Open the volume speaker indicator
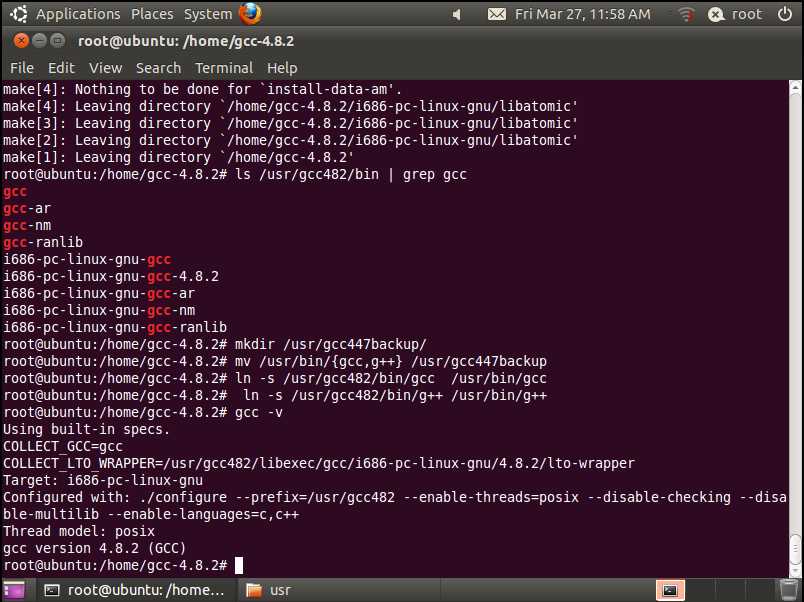The width and height of the screenshot is (804, 602). point(456,15)
